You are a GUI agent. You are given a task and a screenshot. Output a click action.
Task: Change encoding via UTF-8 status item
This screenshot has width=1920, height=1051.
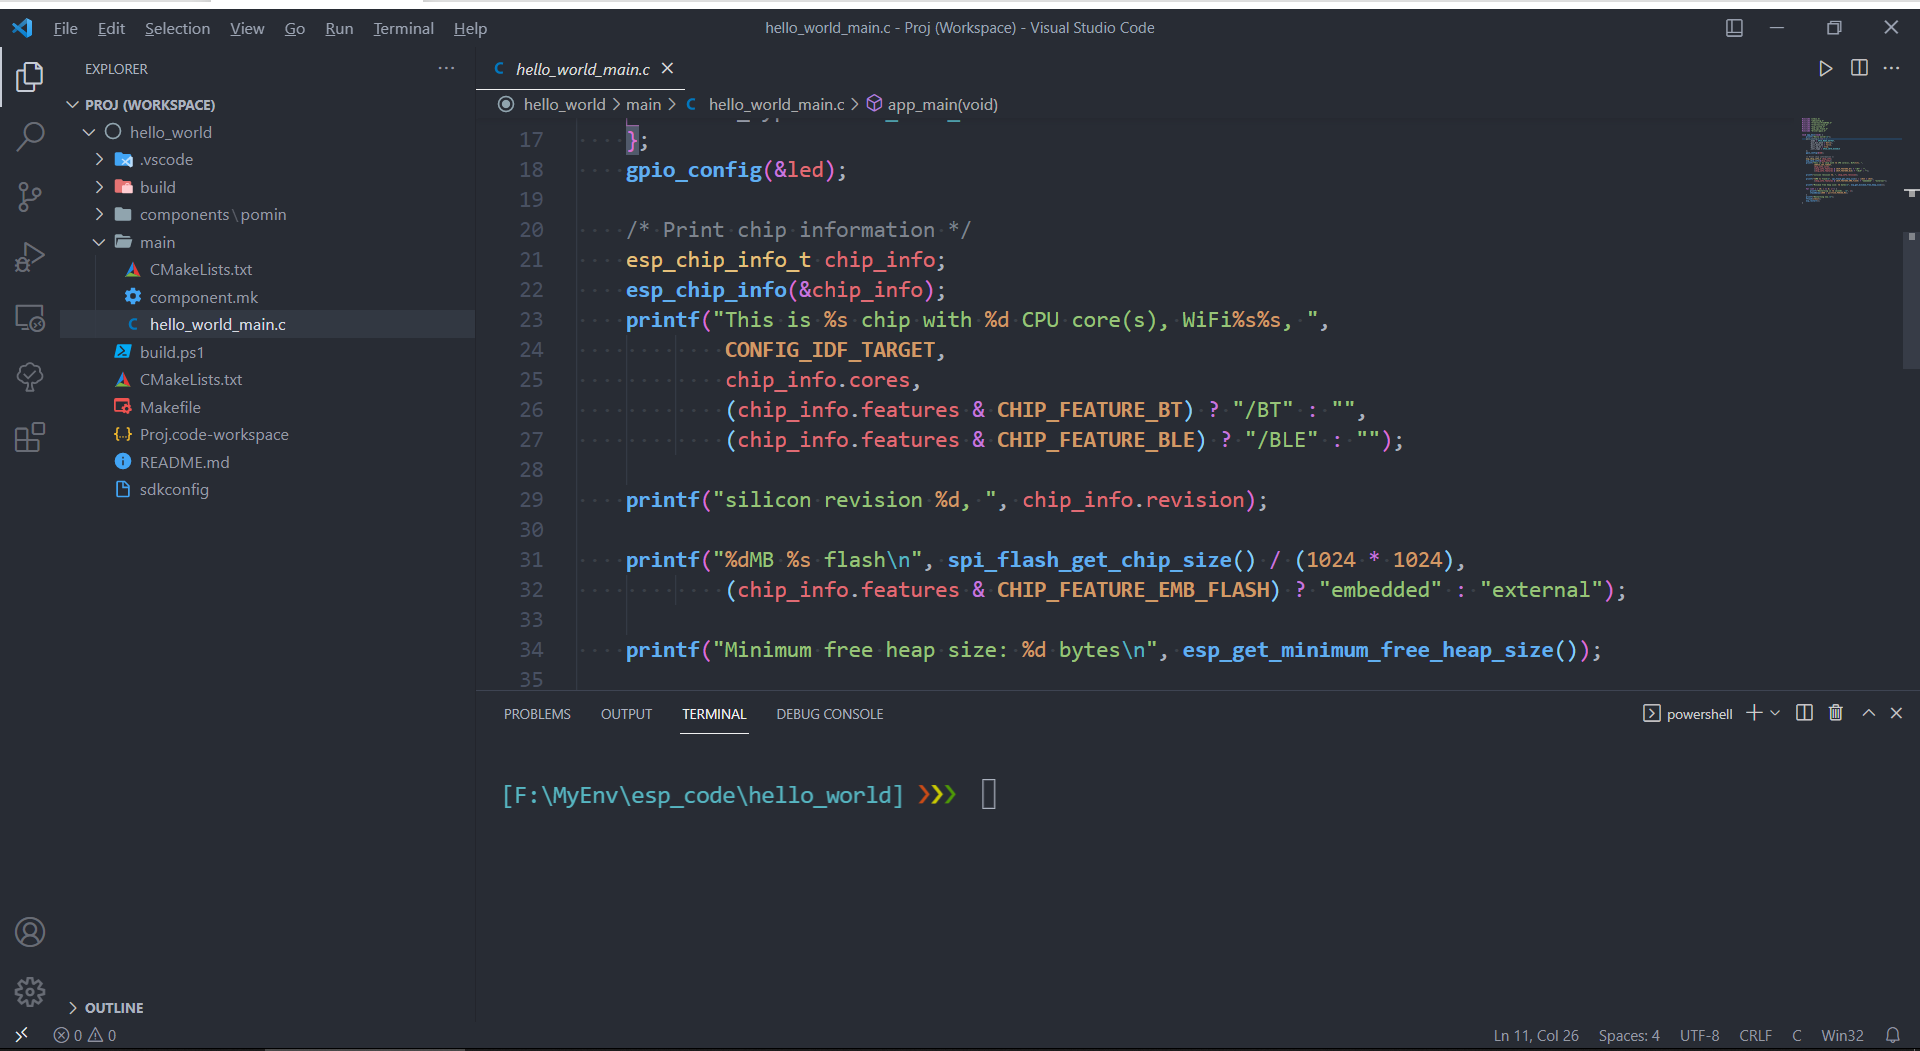point(1699,1035)
